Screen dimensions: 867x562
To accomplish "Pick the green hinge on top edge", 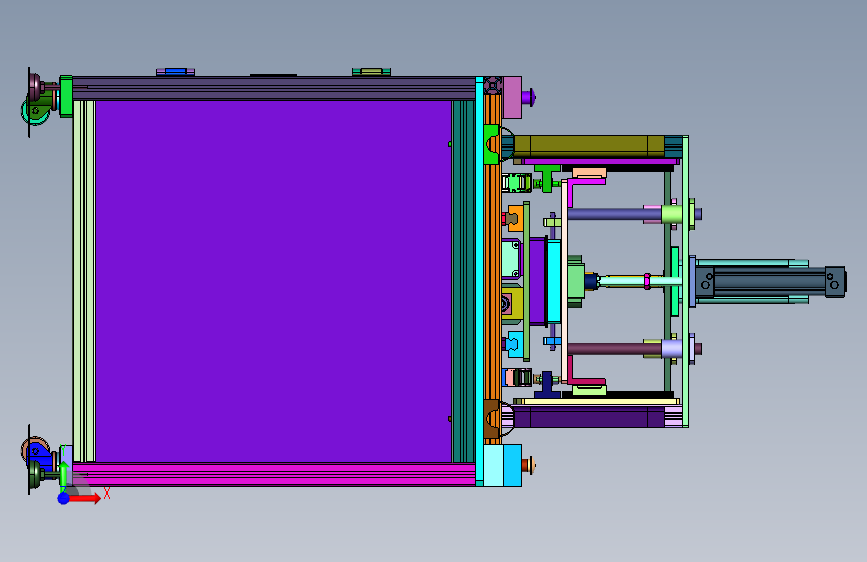I will (x=372, y=71).
